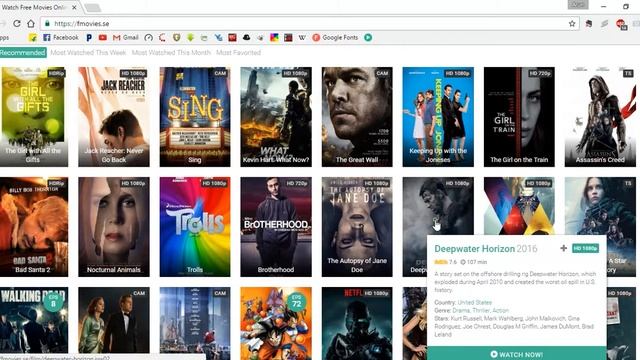Click the HD 1080p badge in popup
Image resolution: width=640 pixels, height=360 pixels.
coord(585,248)
